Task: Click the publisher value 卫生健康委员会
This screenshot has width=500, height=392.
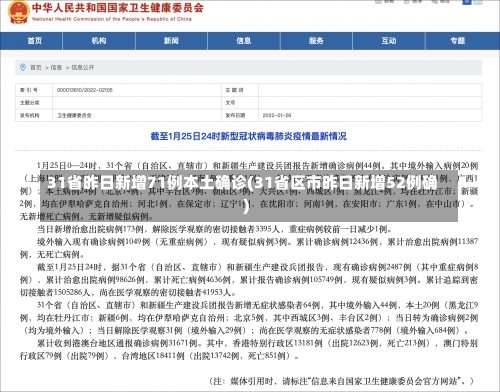Action: click(x=74, y=115)
